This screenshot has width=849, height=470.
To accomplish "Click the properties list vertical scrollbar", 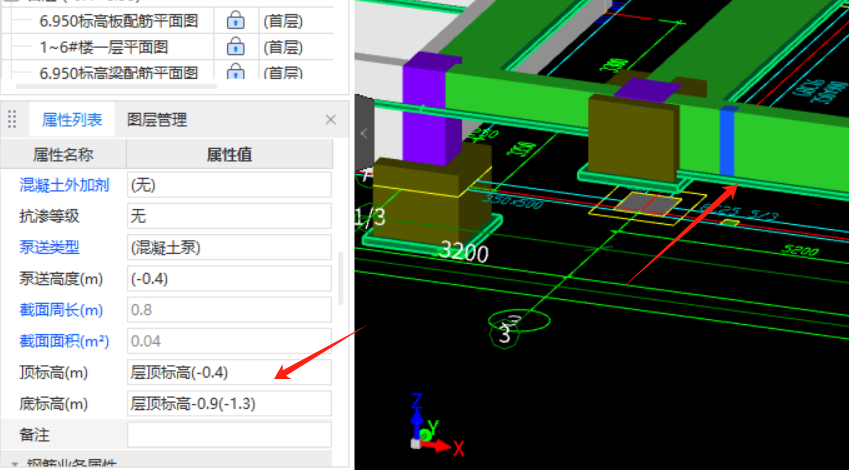I will click(x=341, y=278).
